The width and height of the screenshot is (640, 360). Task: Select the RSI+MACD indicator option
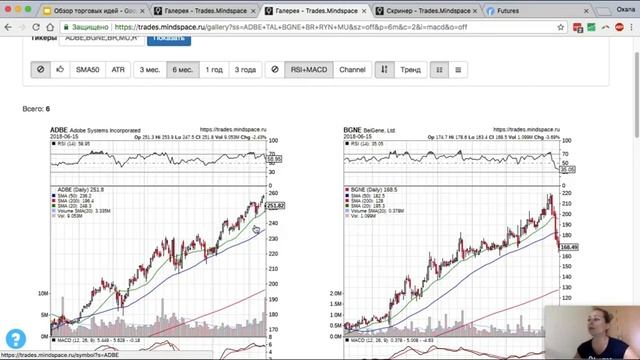tap(309, 70)
